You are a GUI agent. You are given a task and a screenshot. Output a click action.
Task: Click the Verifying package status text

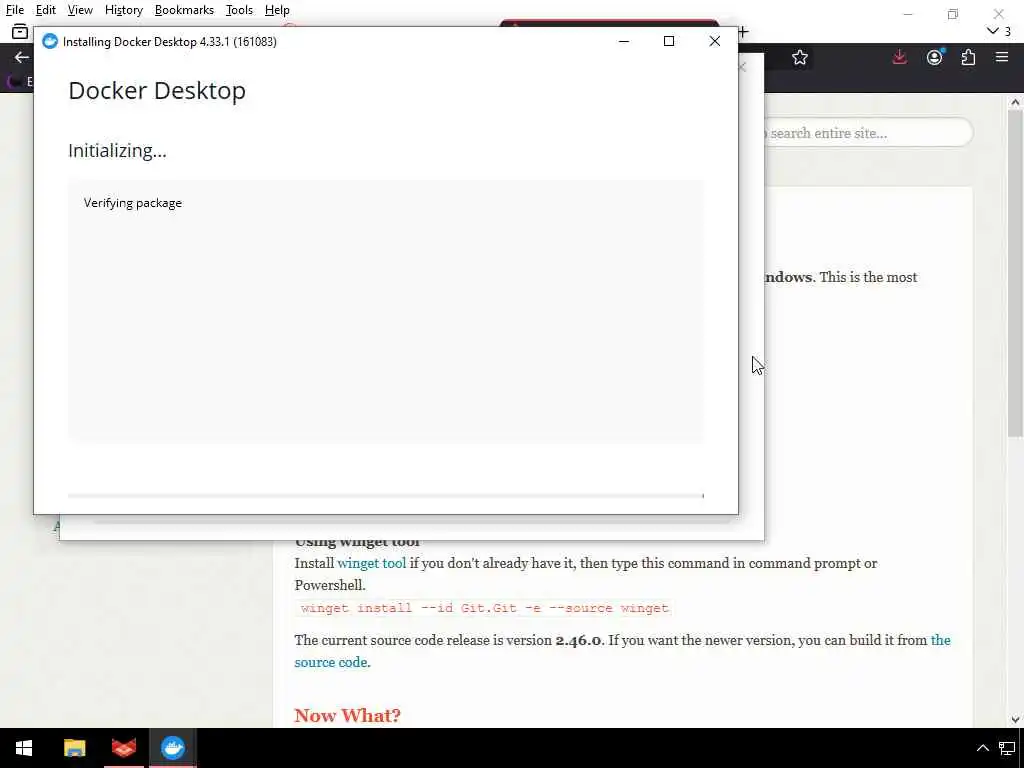pyautogui.click(x=133, y=203)
